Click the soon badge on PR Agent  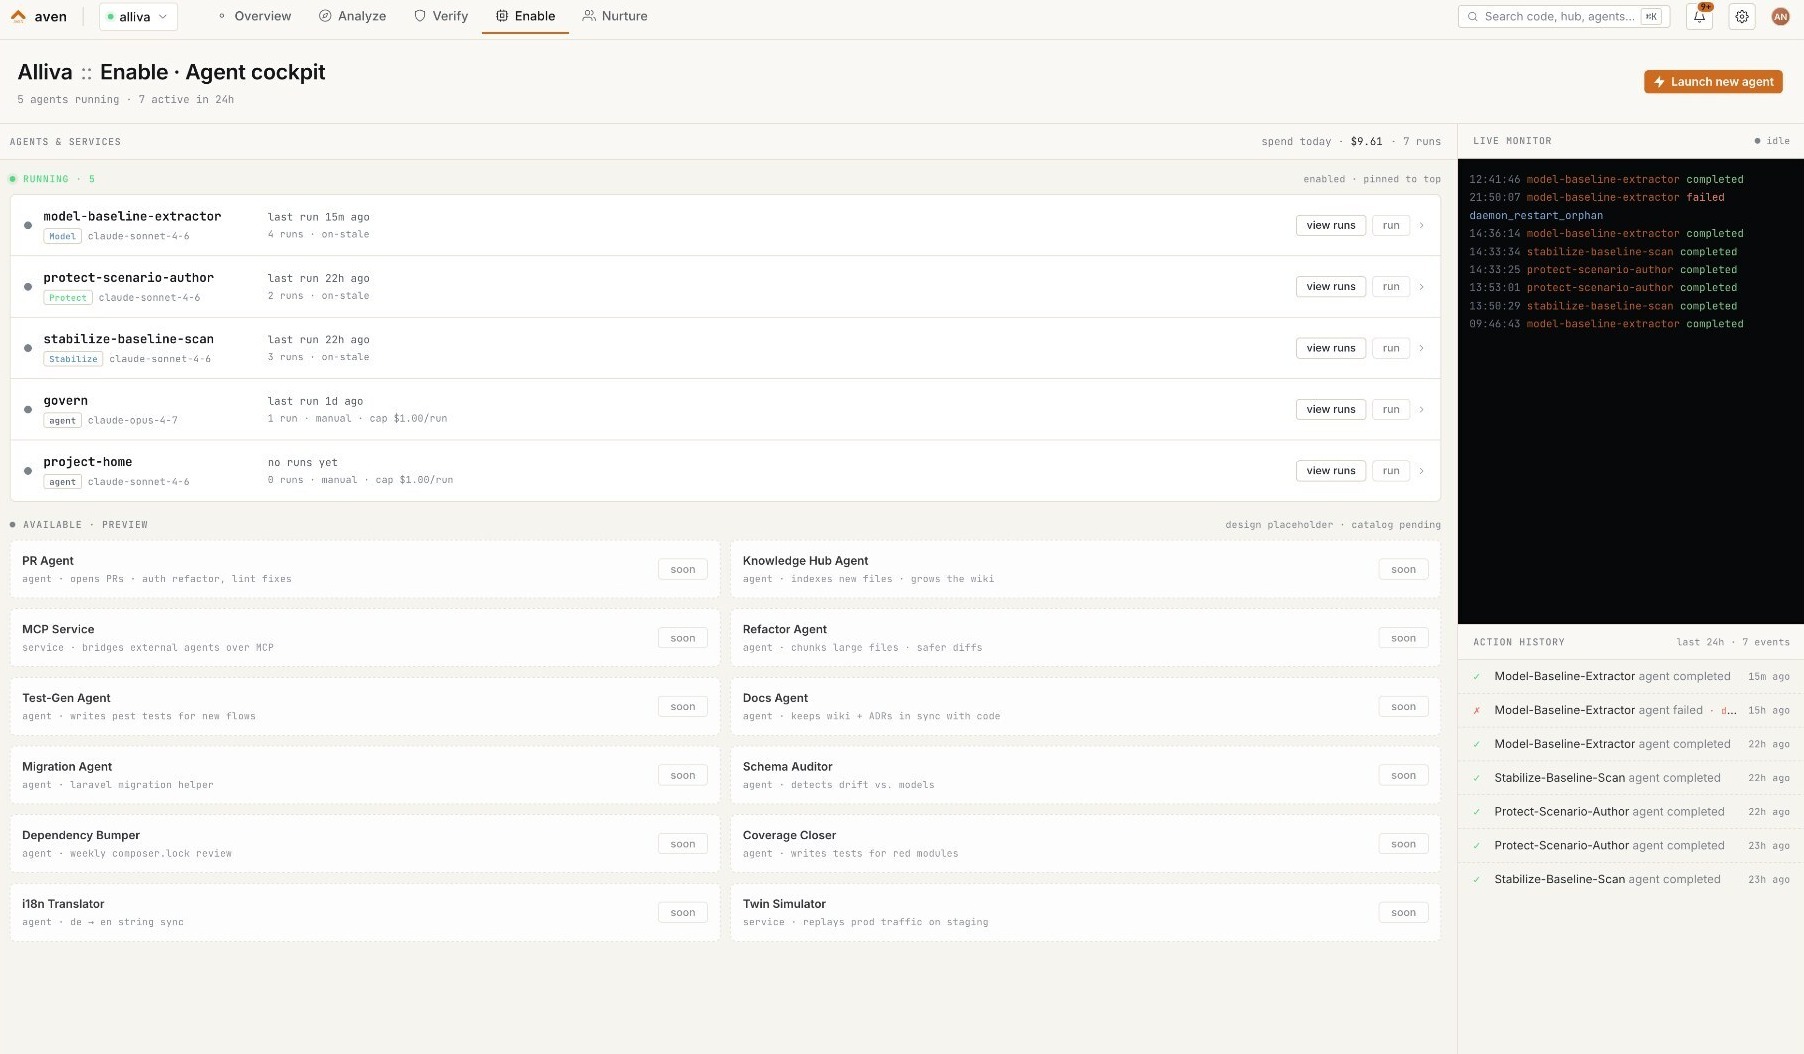(683, 570)
